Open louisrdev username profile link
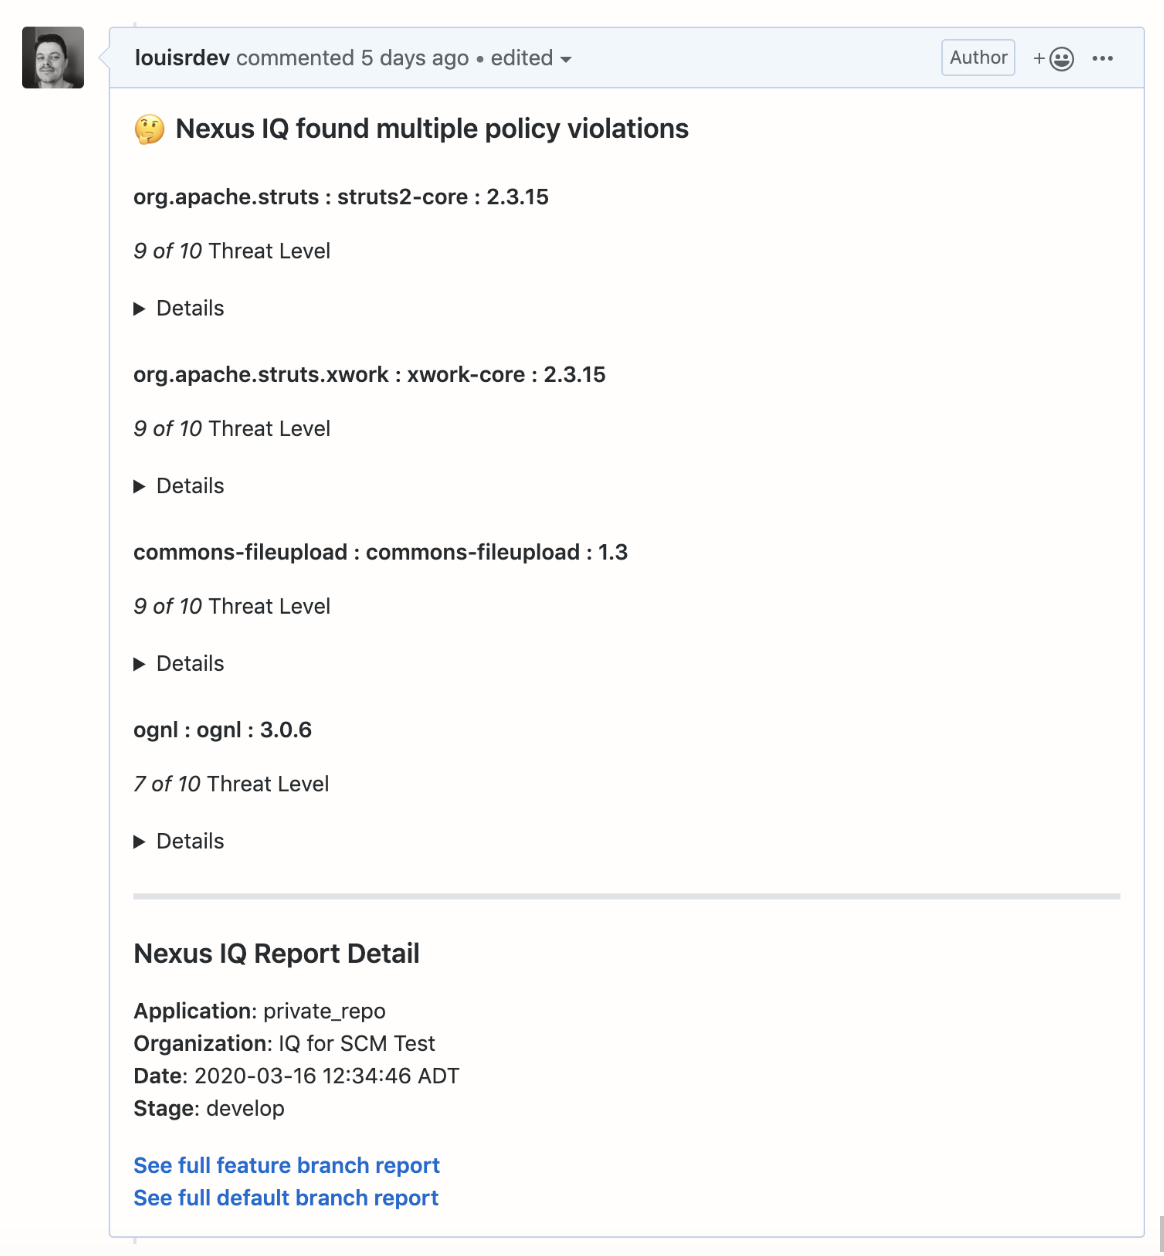This screenshot has width=1164, height=1256. tap(182, 59)
